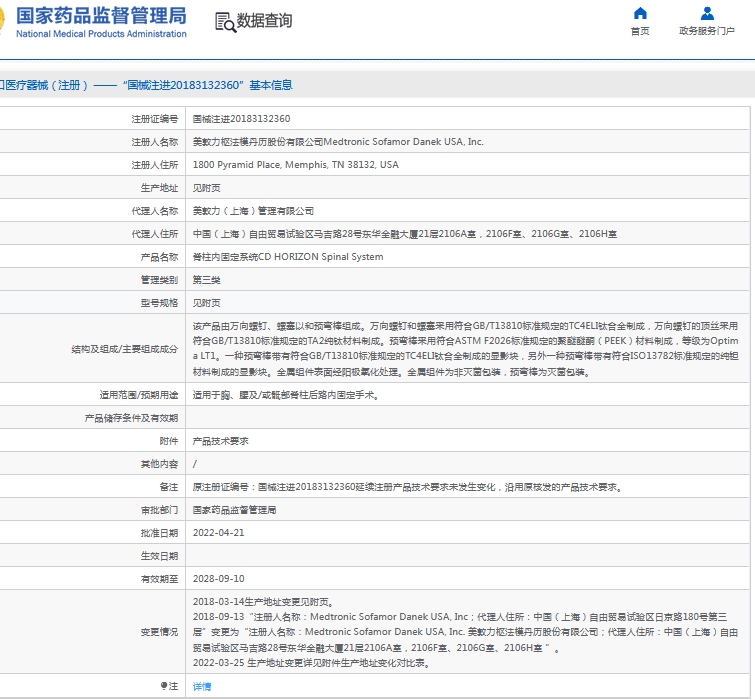Click the NMPA logo emblem
755x700 pixels.
click(x=2, y=21)
